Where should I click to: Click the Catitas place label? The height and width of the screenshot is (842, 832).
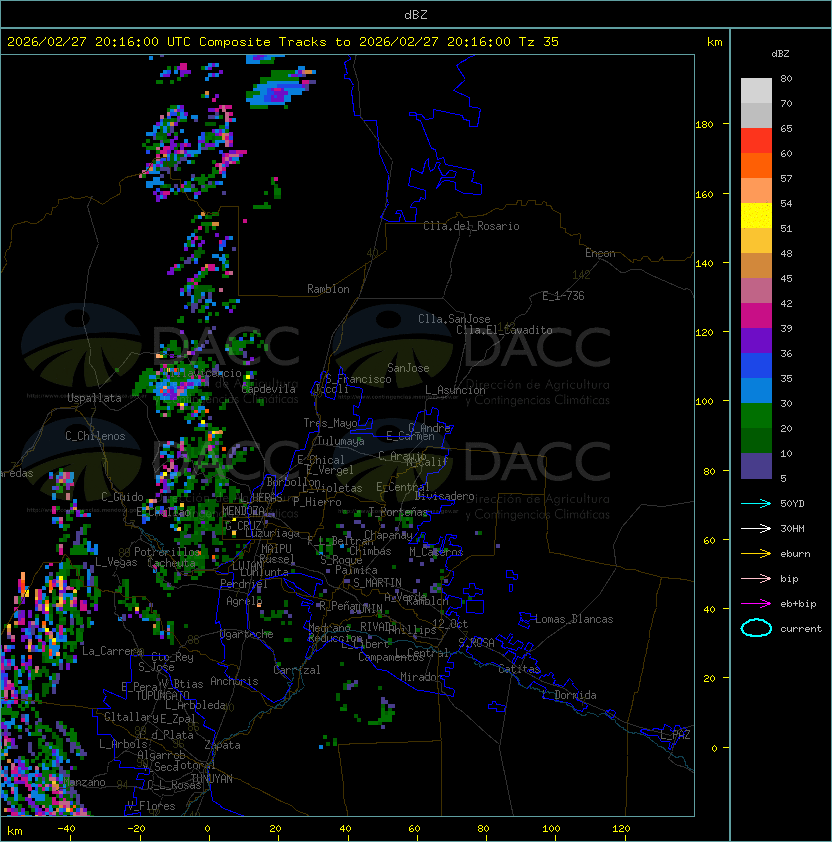coord(519,669)
